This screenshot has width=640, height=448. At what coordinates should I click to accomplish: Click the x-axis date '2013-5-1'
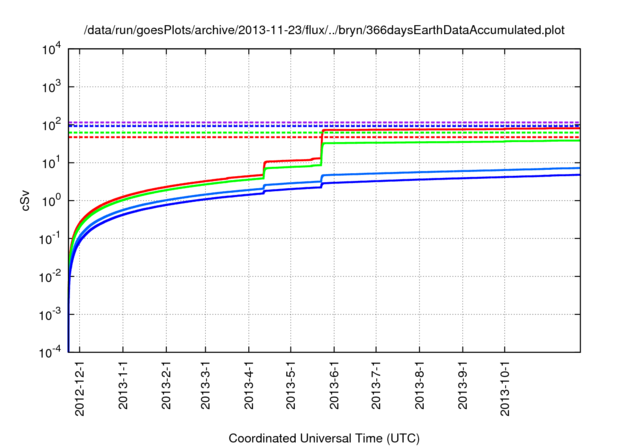[291, 385]
